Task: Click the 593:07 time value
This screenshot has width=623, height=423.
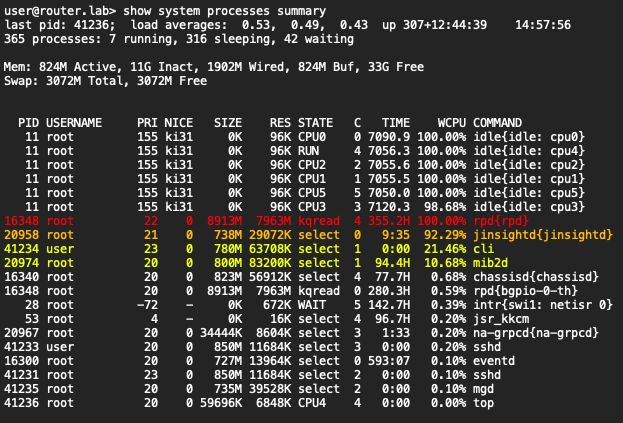Action: pos(389,361)
